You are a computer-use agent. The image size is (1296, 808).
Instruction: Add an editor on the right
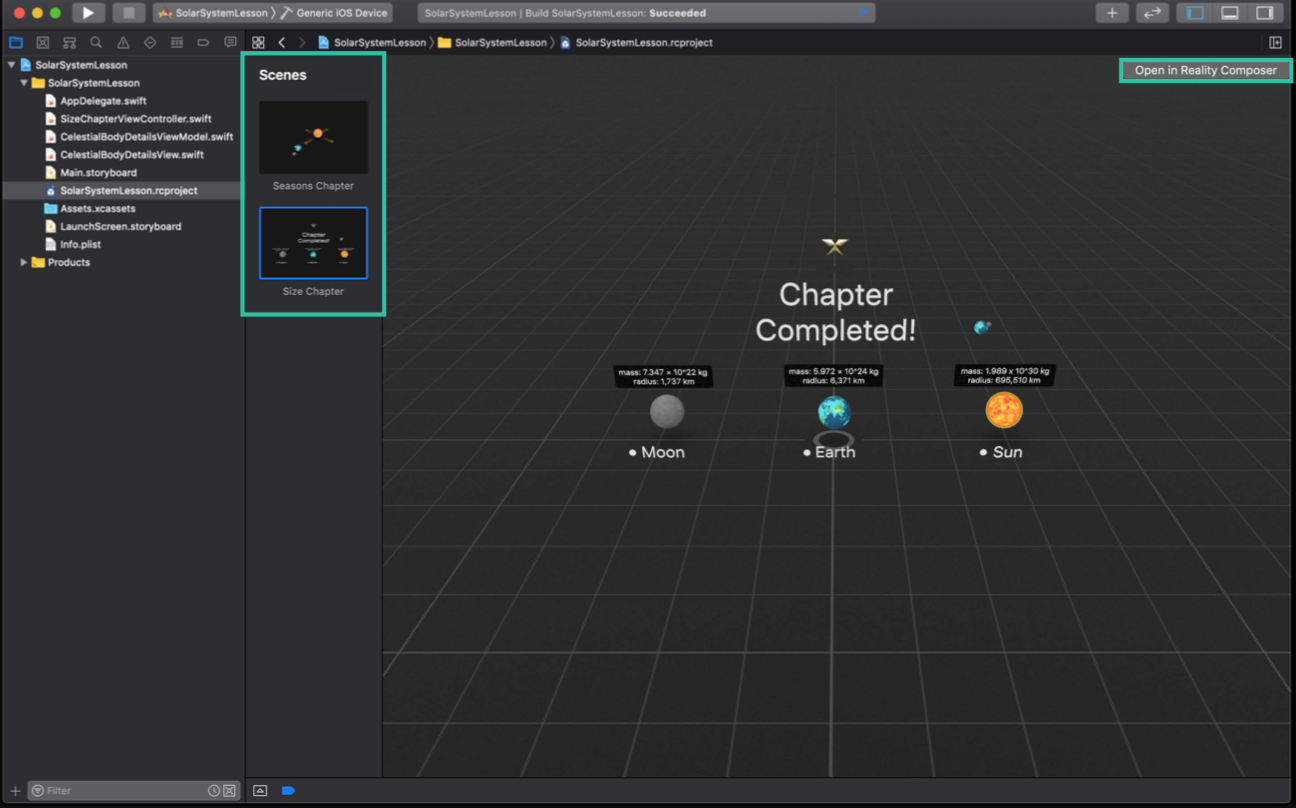point(1275,43)
